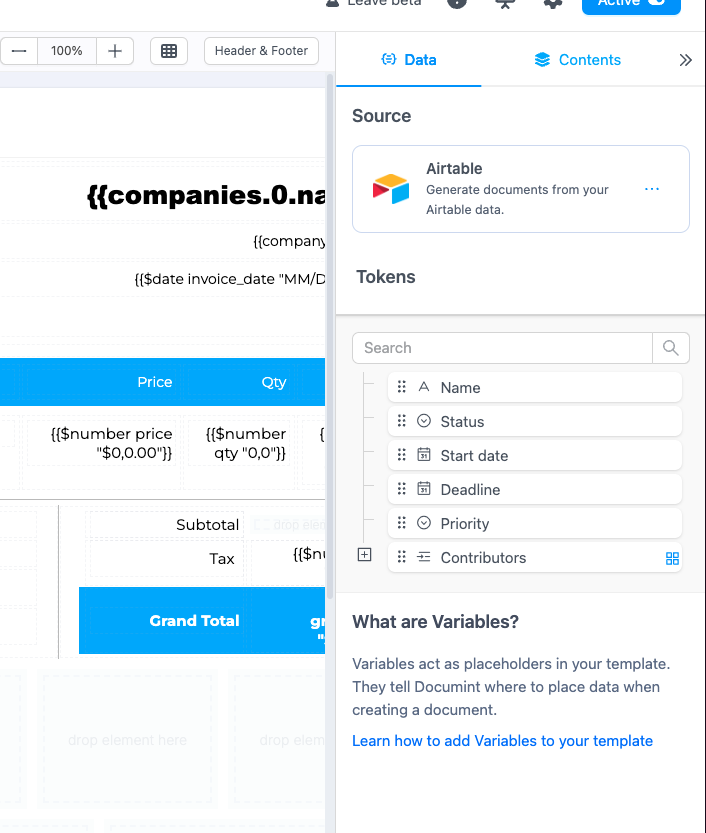Expand the Contributors tree node

(x=365, y=555)
